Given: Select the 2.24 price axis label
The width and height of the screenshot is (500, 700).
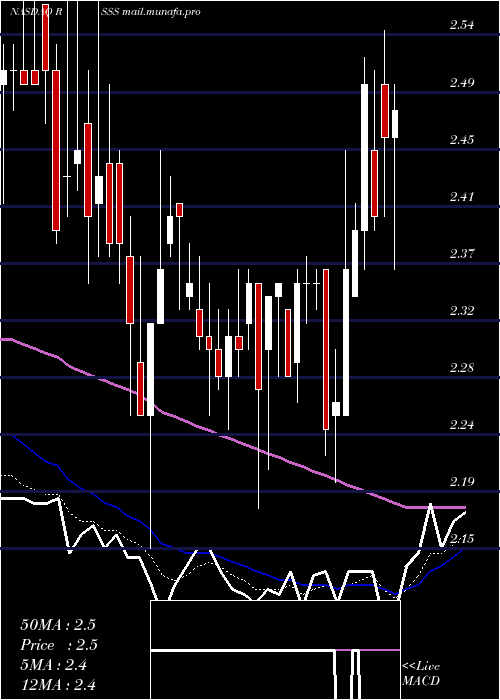Looking at the screenshot, I should pos(461,425).
